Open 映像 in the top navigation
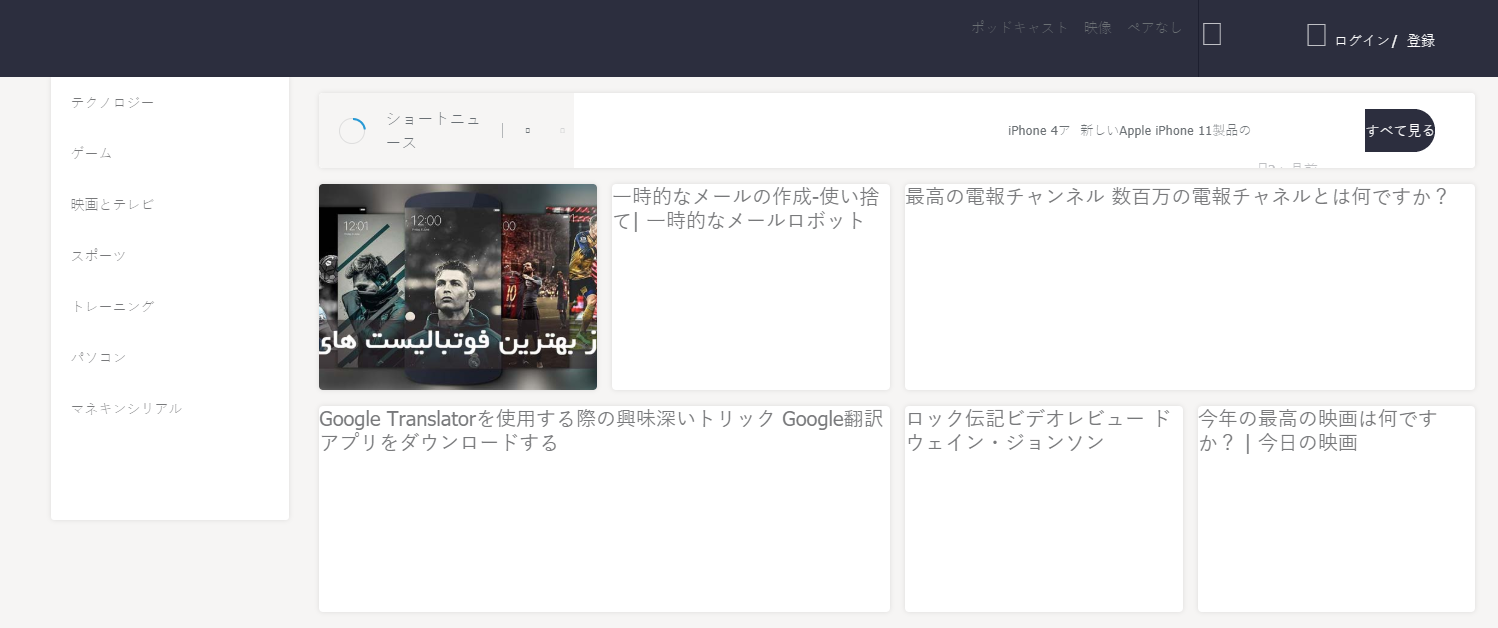Screen dimensions: 1498x628 pyautogui.click(x=1098, y=28)
